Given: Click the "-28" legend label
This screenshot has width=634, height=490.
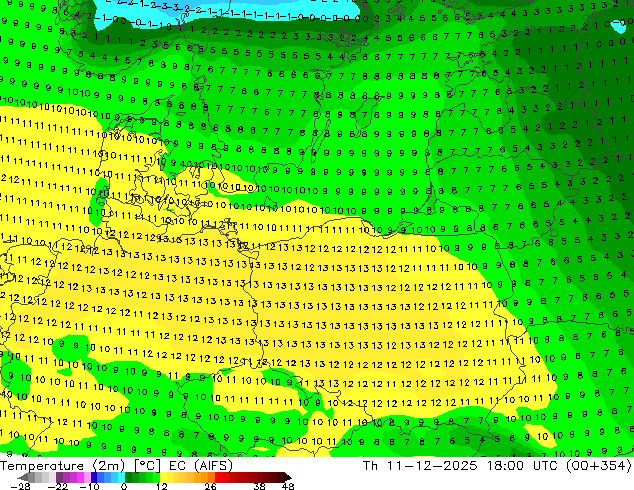Looking at the screenshot, I should point(20,486).
